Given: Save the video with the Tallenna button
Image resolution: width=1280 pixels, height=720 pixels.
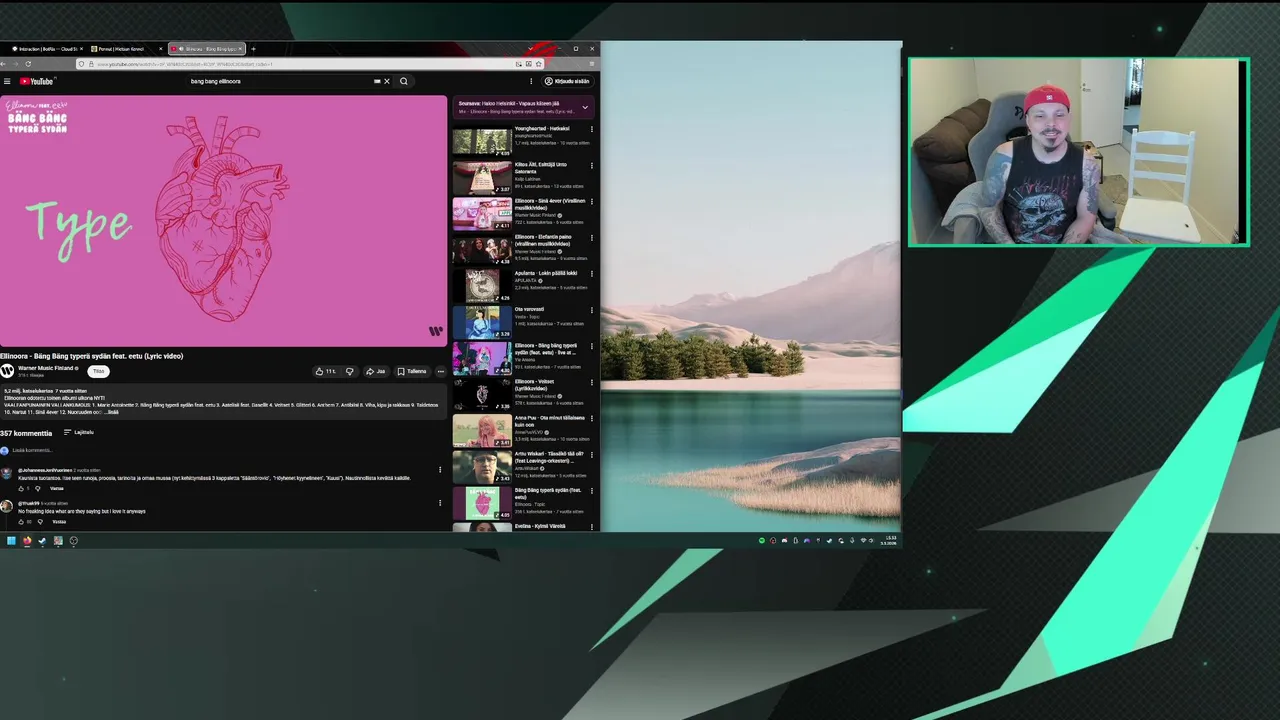Looking at the screenshot, I should point(412,371).
